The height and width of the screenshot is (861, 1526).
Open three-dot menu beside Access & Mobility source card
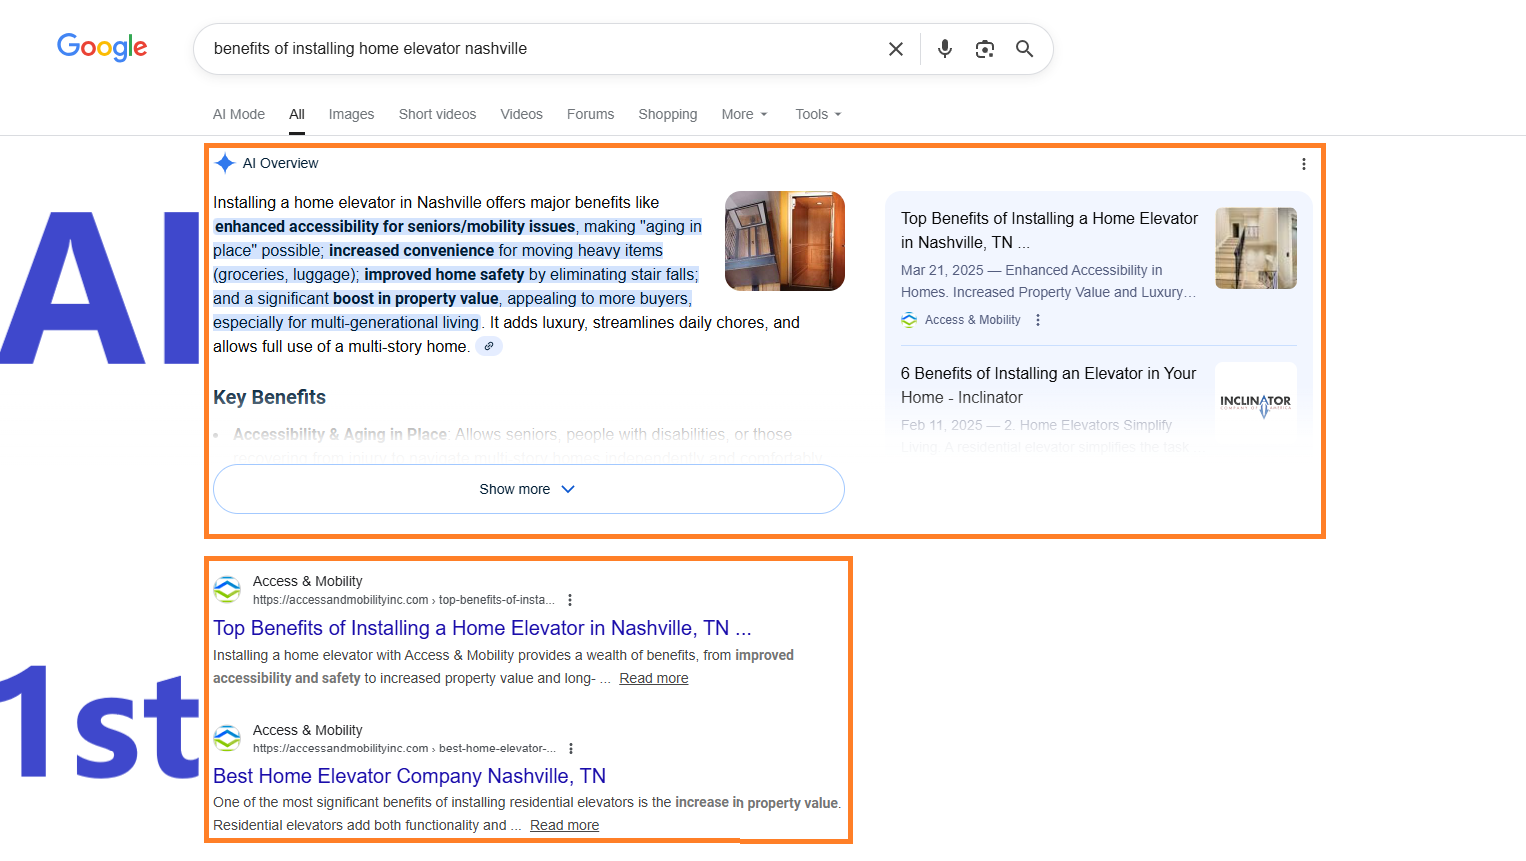pyautogui.click(x=1038, y=320)
